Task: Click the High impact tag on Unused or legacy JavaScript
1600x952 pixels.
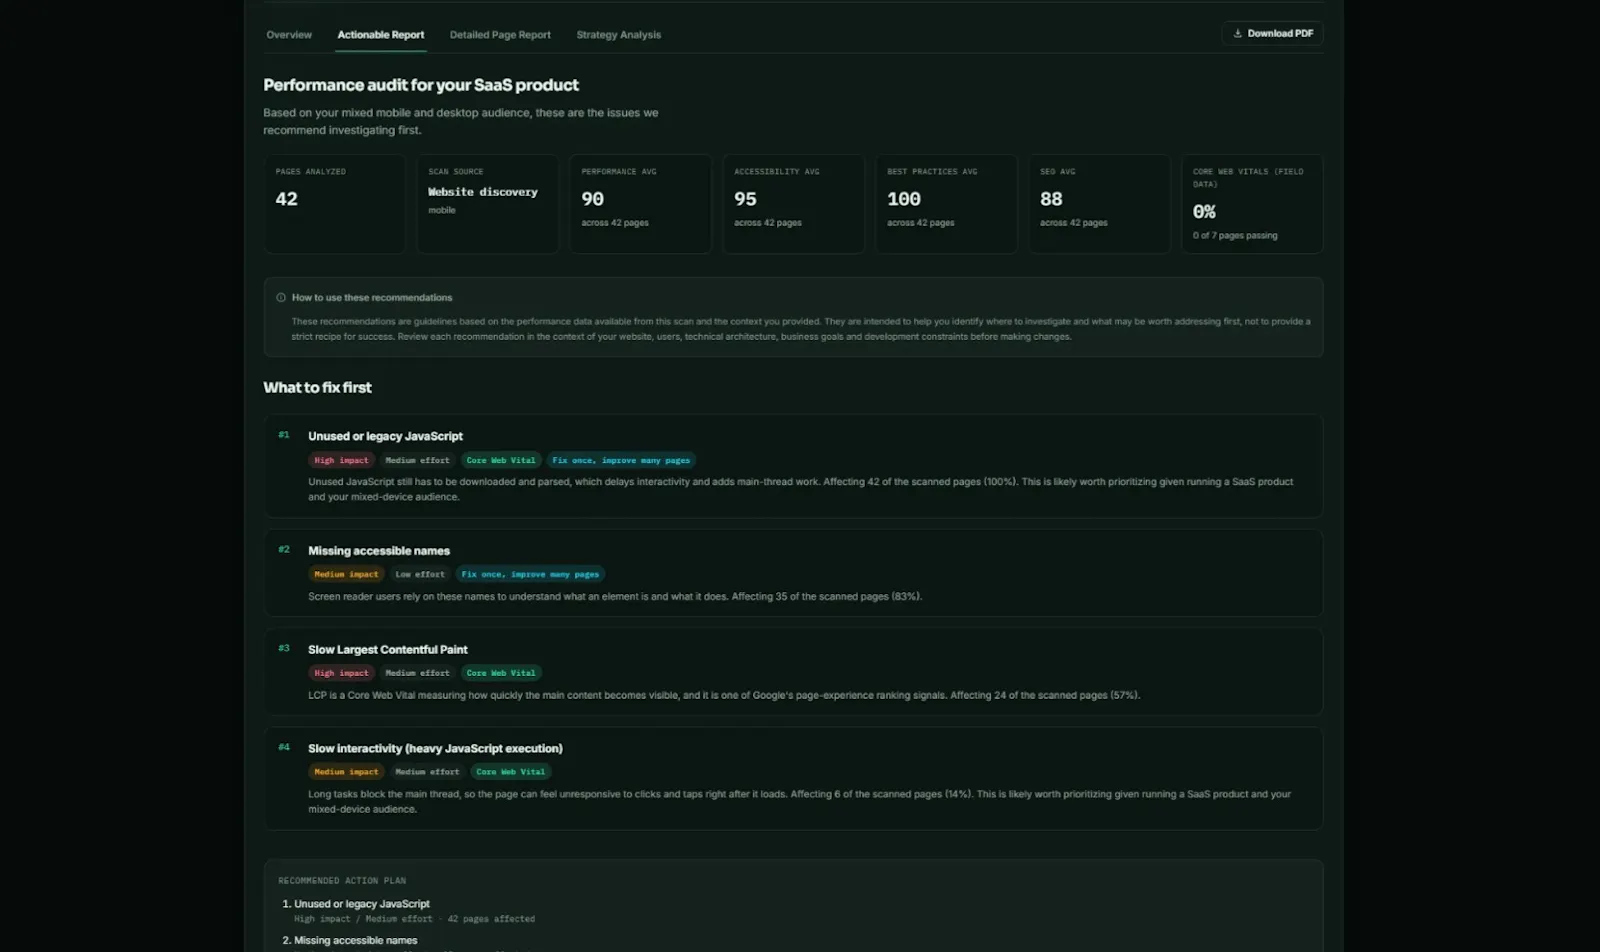Action: [x=341, y=460]
